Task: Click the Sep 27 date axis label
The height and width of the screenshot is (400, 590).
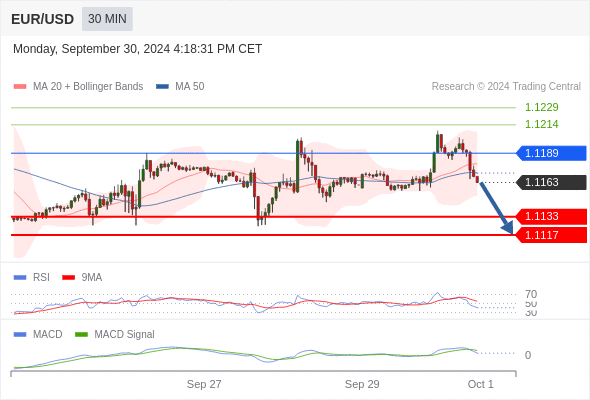Action: coord(204,384)
